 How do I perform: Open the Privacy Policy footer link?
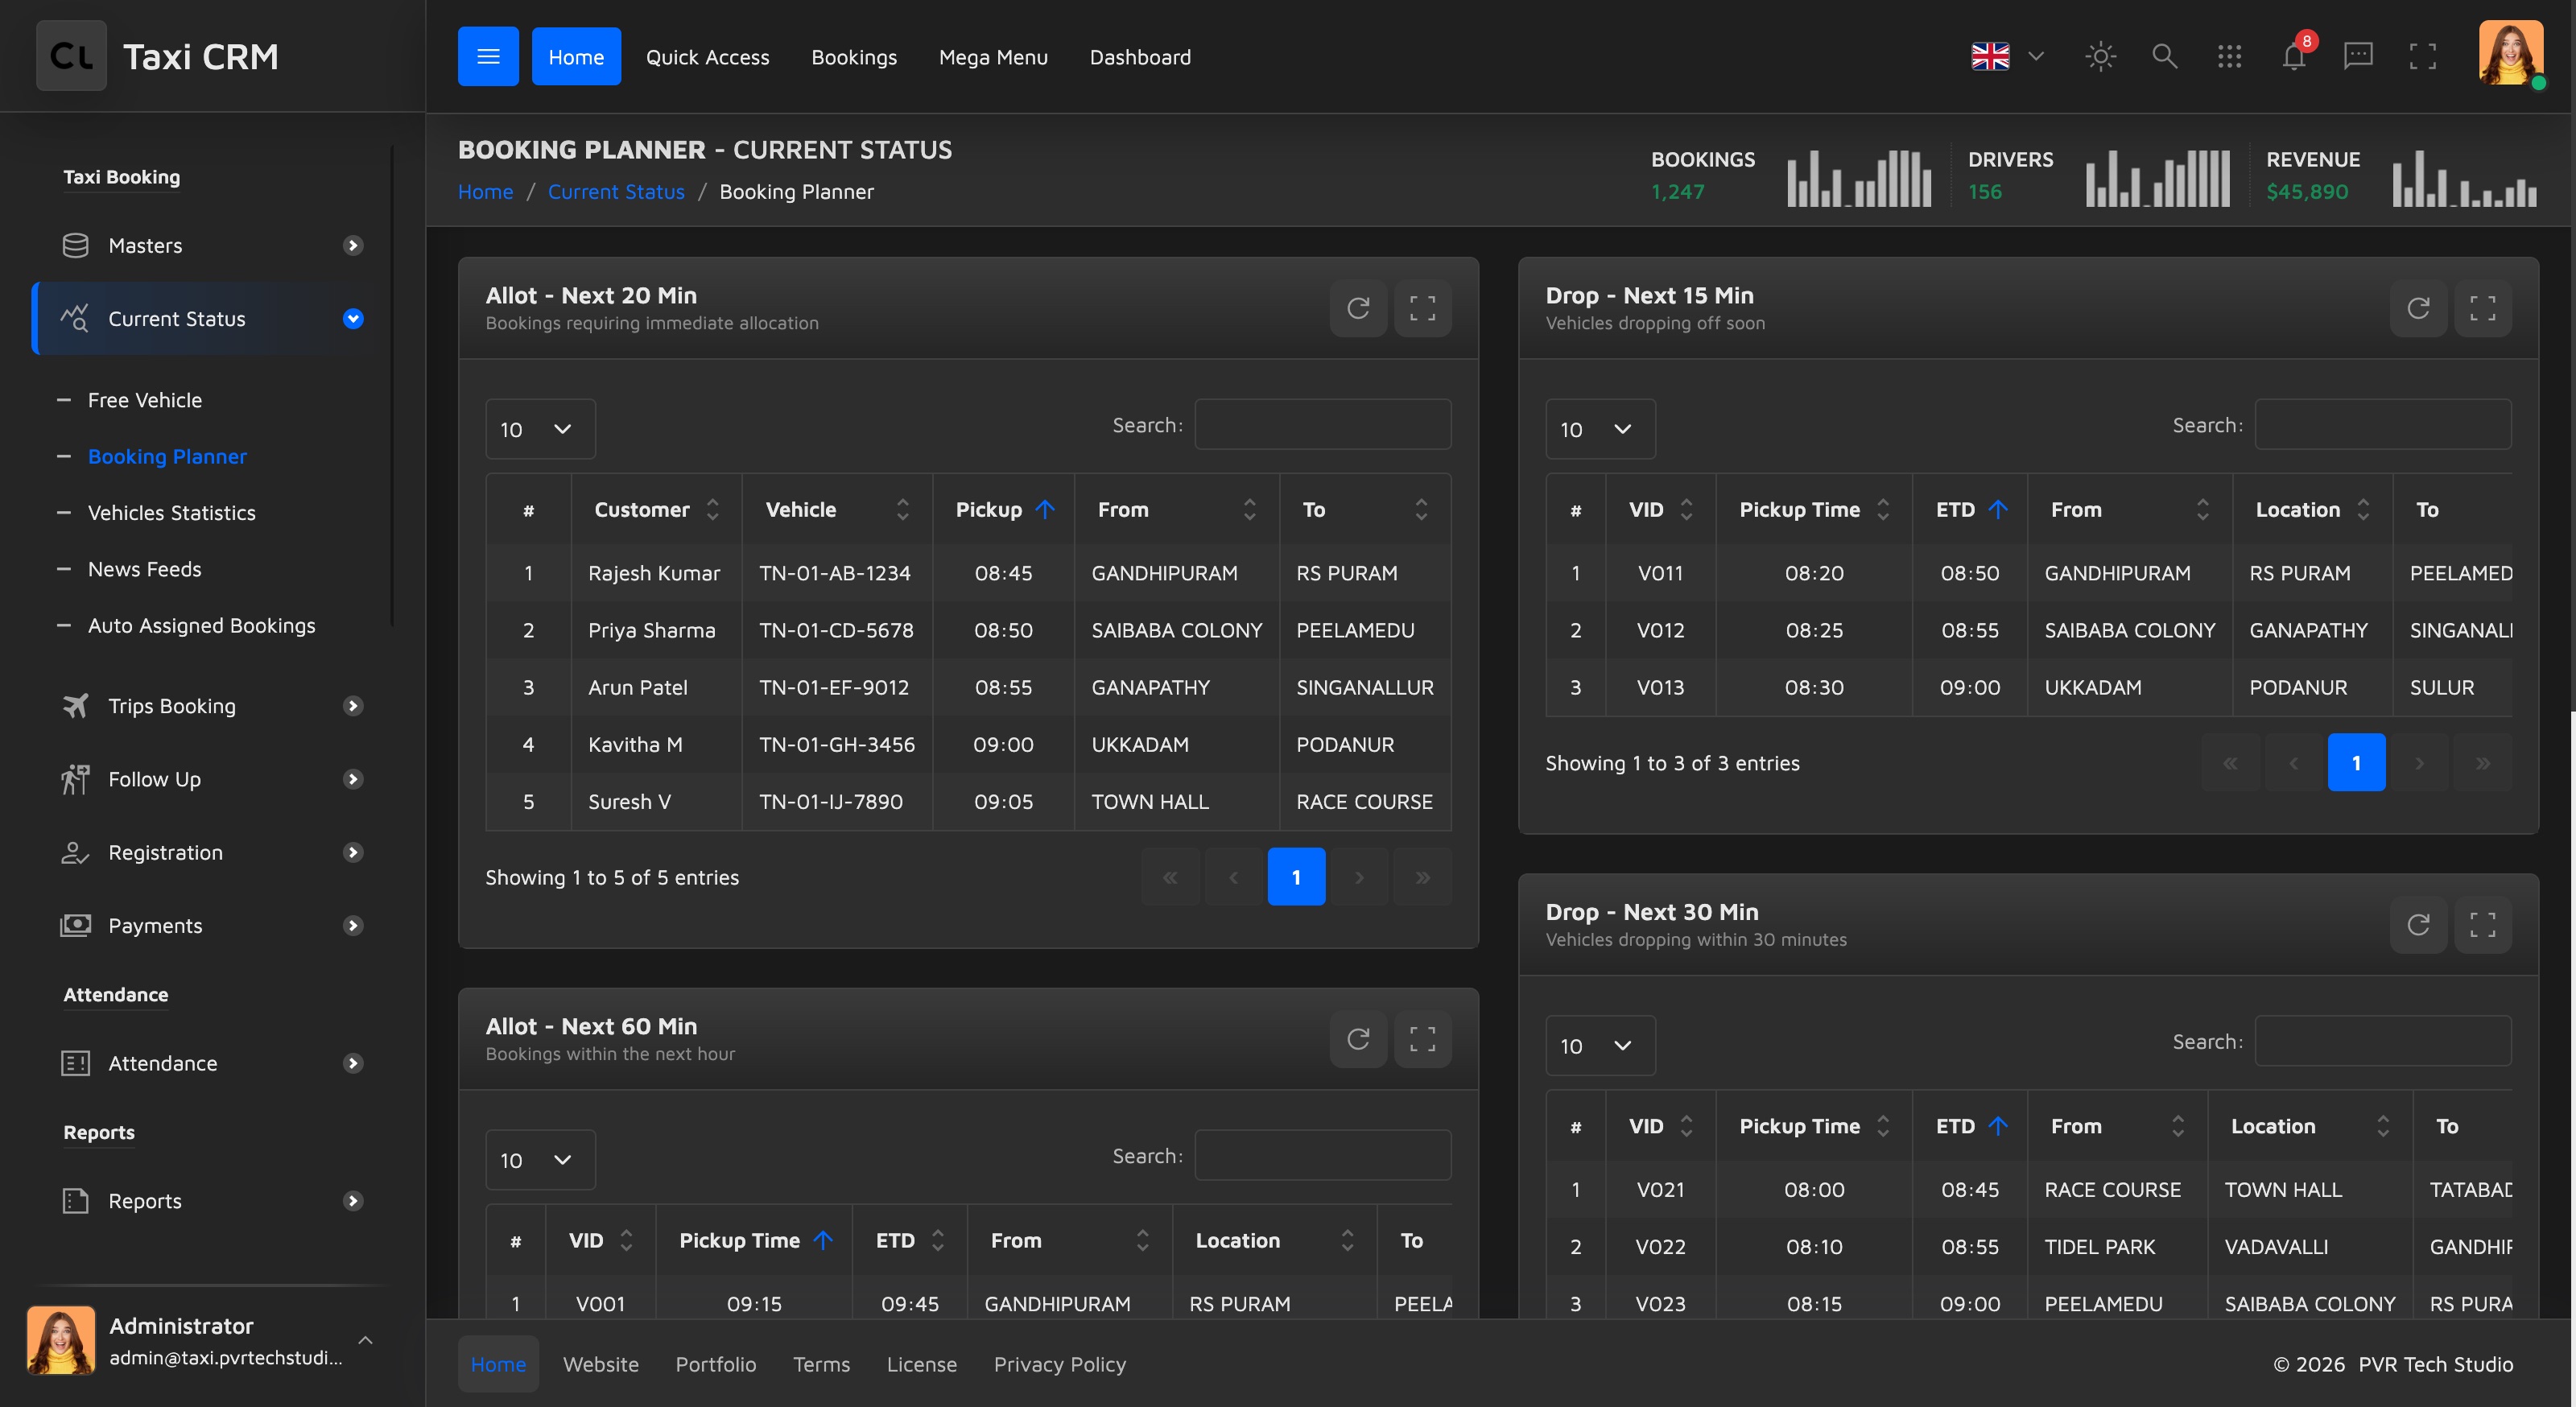point(1059,1364)
